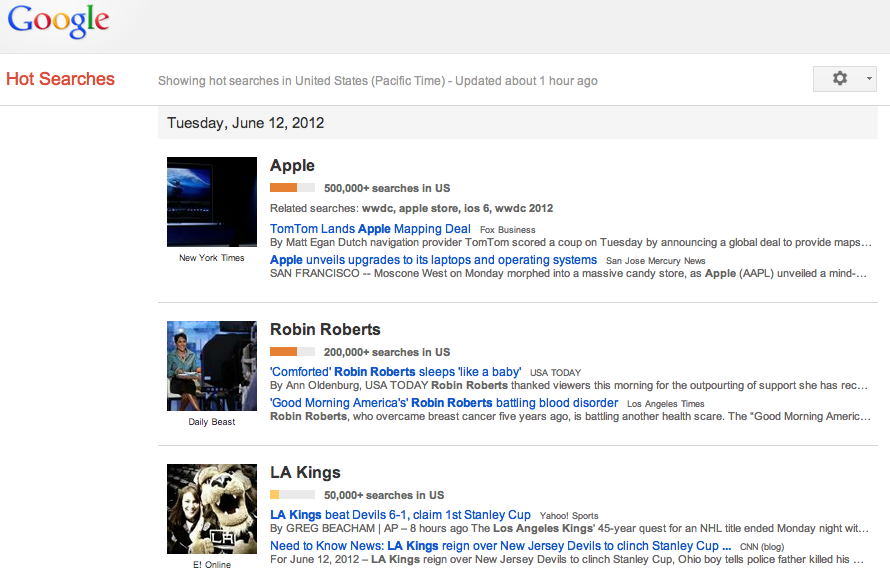
Task: Open 'TomTom Lands Apple Mapping Deal' article
Action: [x=370, y=229]
